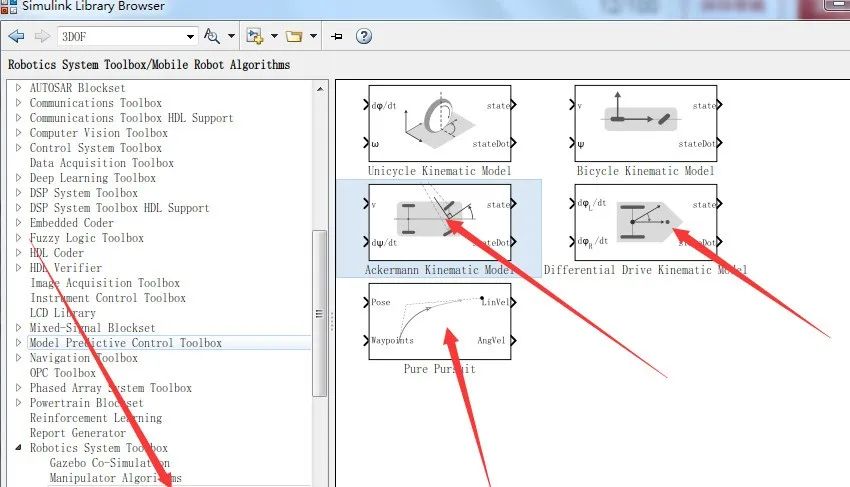Expand DSP System Toolbox HDL Support node
Screen dimensions: 850x487
pos(19,208)
